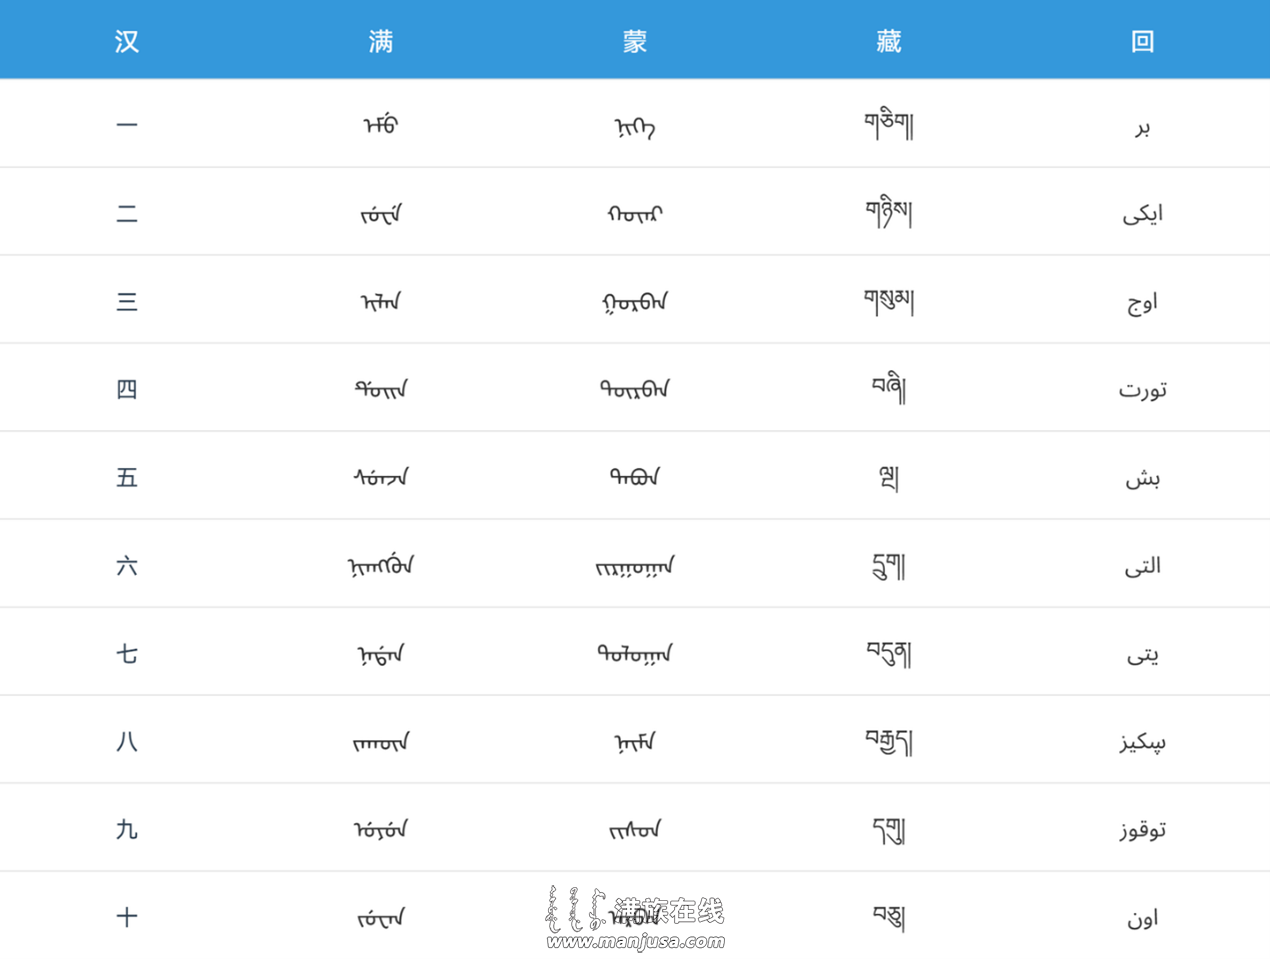The height and width of the screenshot is (959, 1270).
Task: Click the 满族在线 Manchu-script watermark logo
Action: (x=576, y=910)
